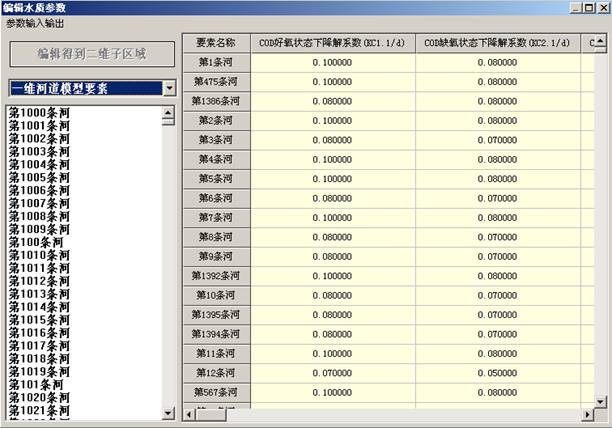Expand the 一维河道模型要素 dropdown

click(x=168, y=89)
